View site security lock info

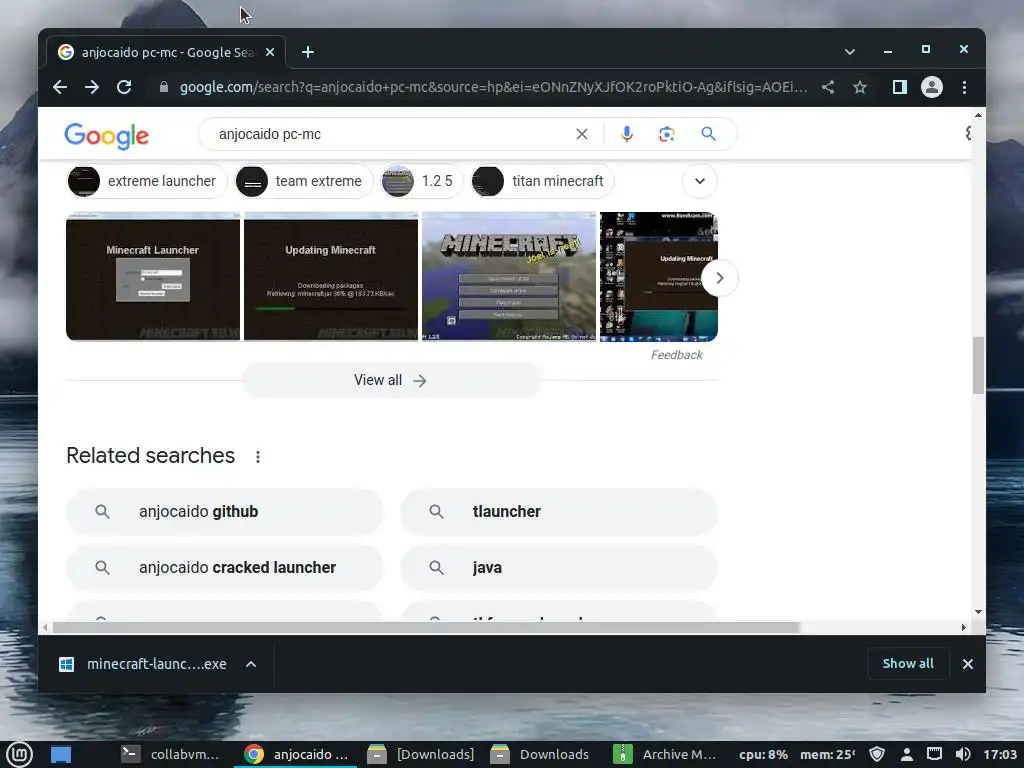(x=164, y=87)
